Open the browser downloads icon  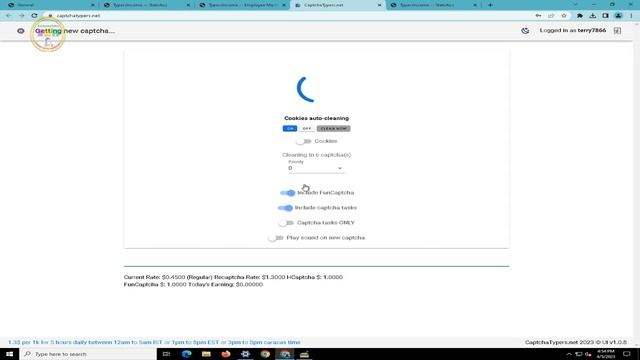(593, 16)
